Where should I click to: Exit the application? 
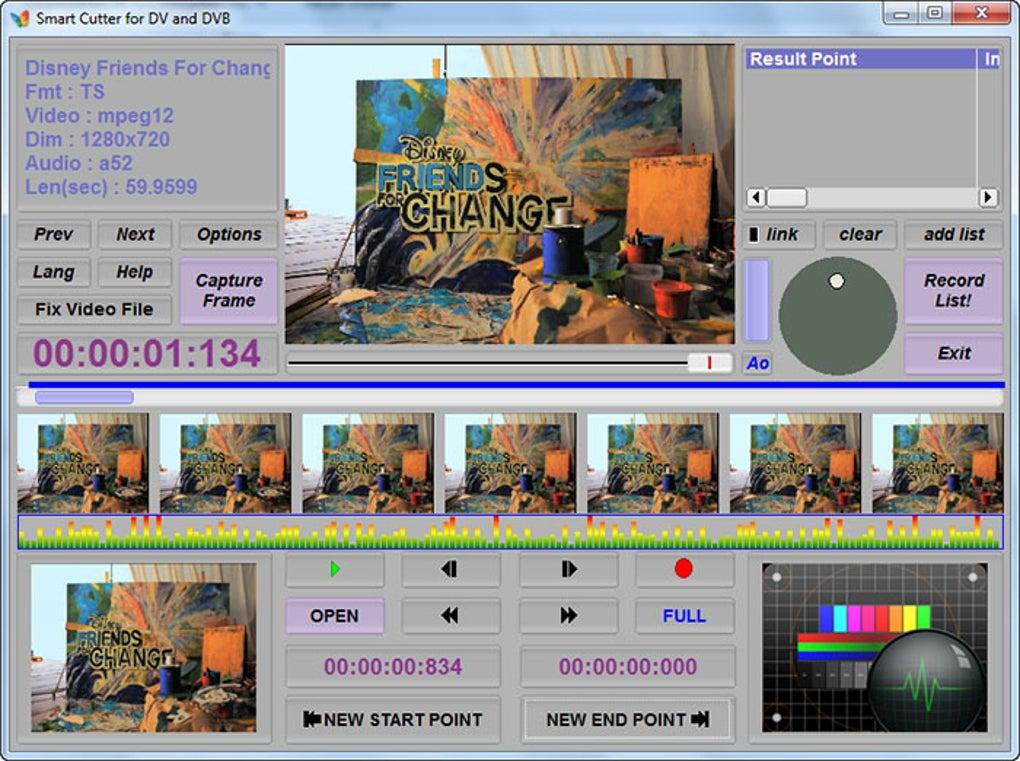(x=954, y=353)
